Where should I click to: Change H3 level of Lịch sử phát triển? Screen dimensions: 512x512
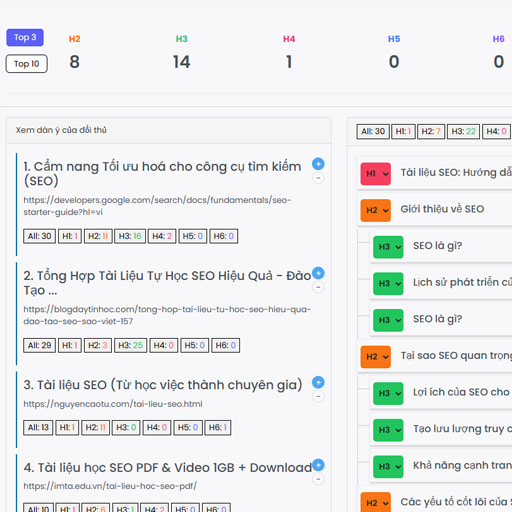coord(388,284)
